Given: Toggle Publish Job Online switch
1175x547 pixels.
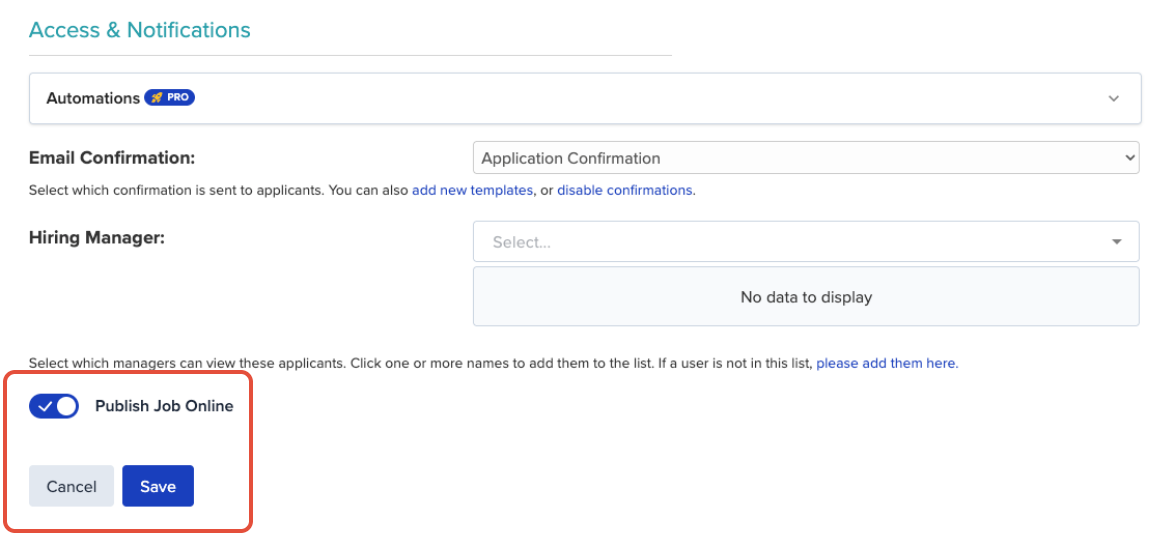Looking at the screenshot, I should (x=54, y=406).
